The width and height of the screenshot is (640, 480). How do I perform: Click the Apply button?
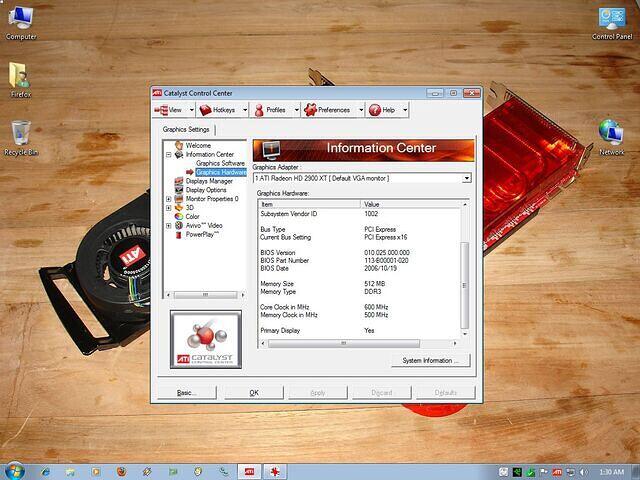(318, 393)
